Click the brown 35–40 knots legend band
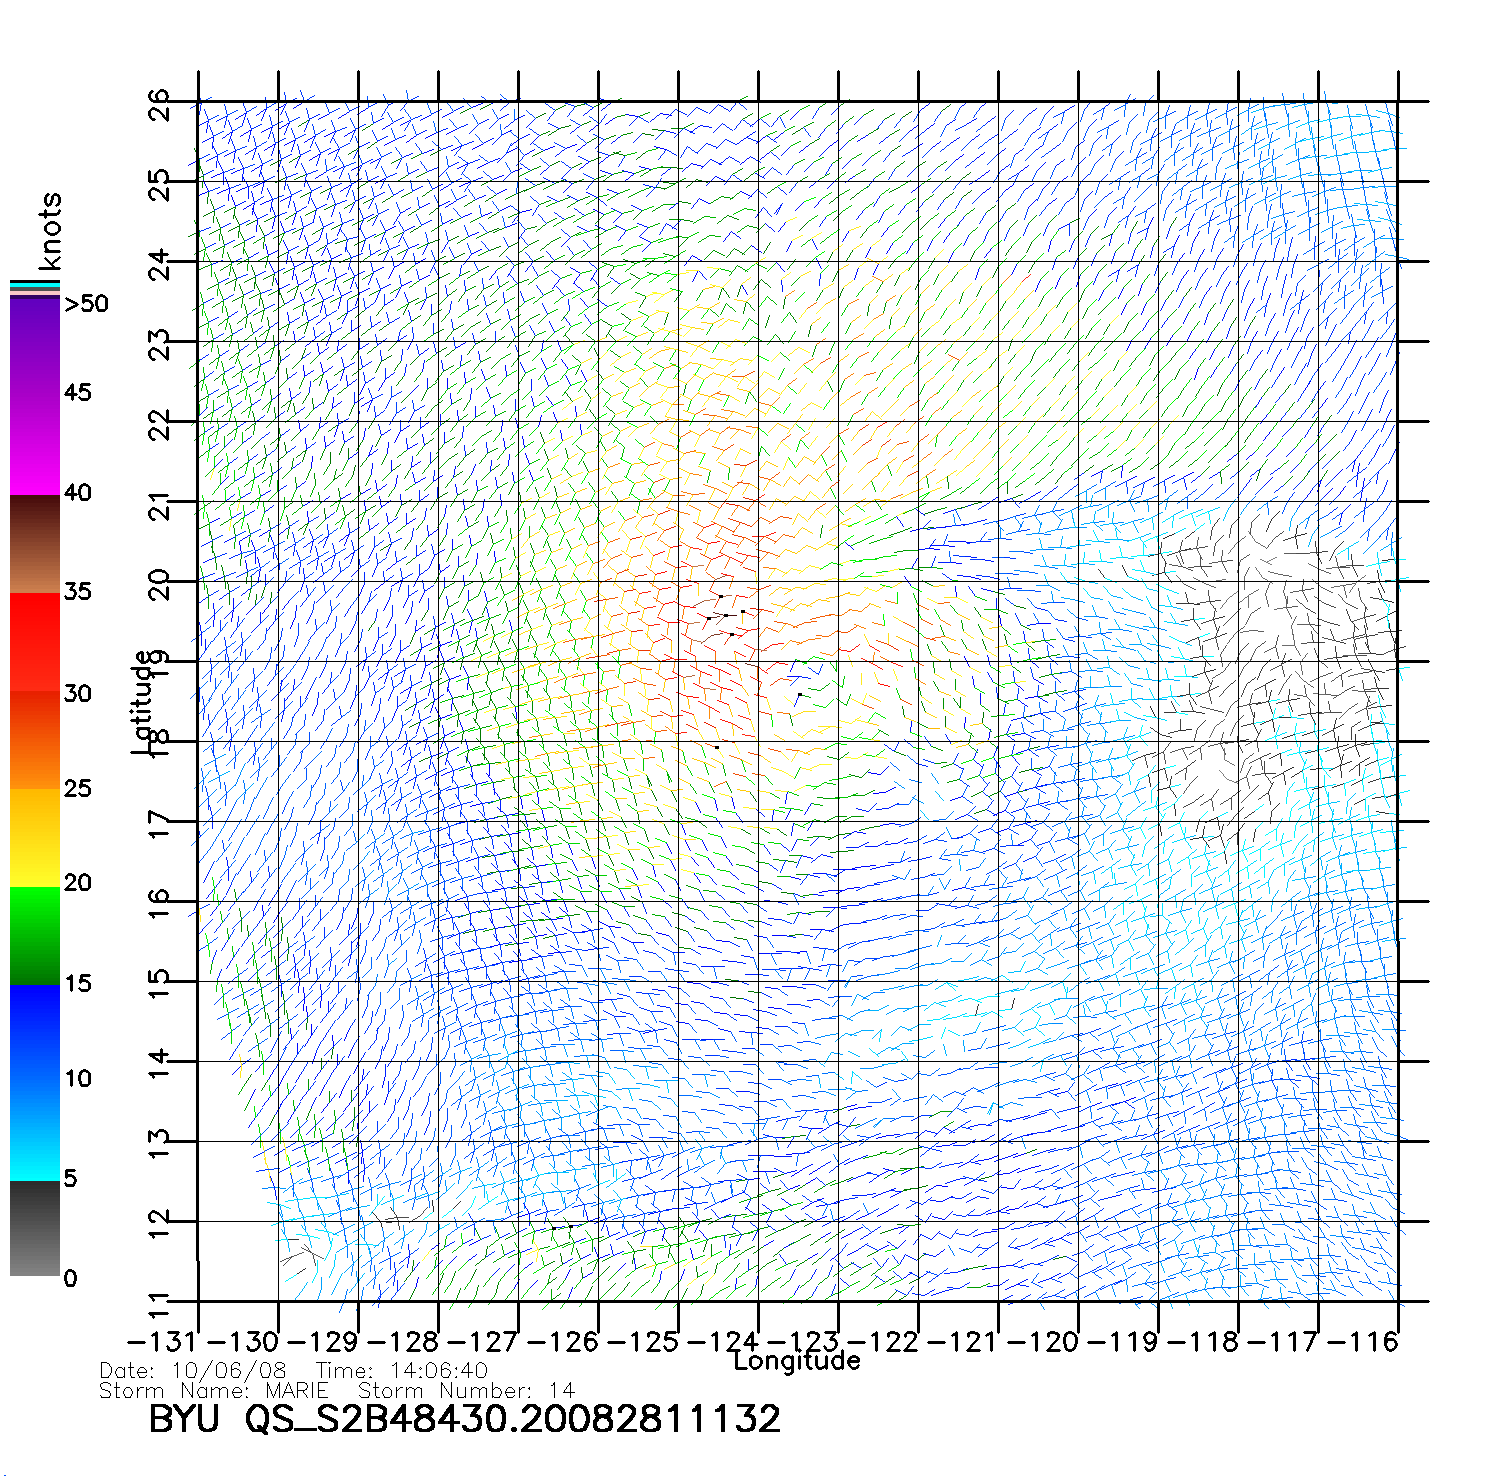The image size is (1500, 1480). pos(34,544)
